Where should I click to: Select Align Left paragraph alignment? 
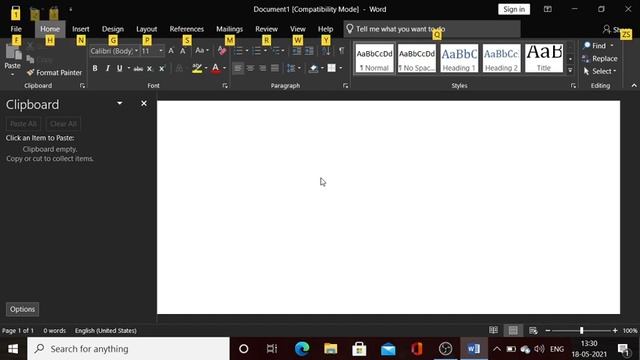pos(238,68)
